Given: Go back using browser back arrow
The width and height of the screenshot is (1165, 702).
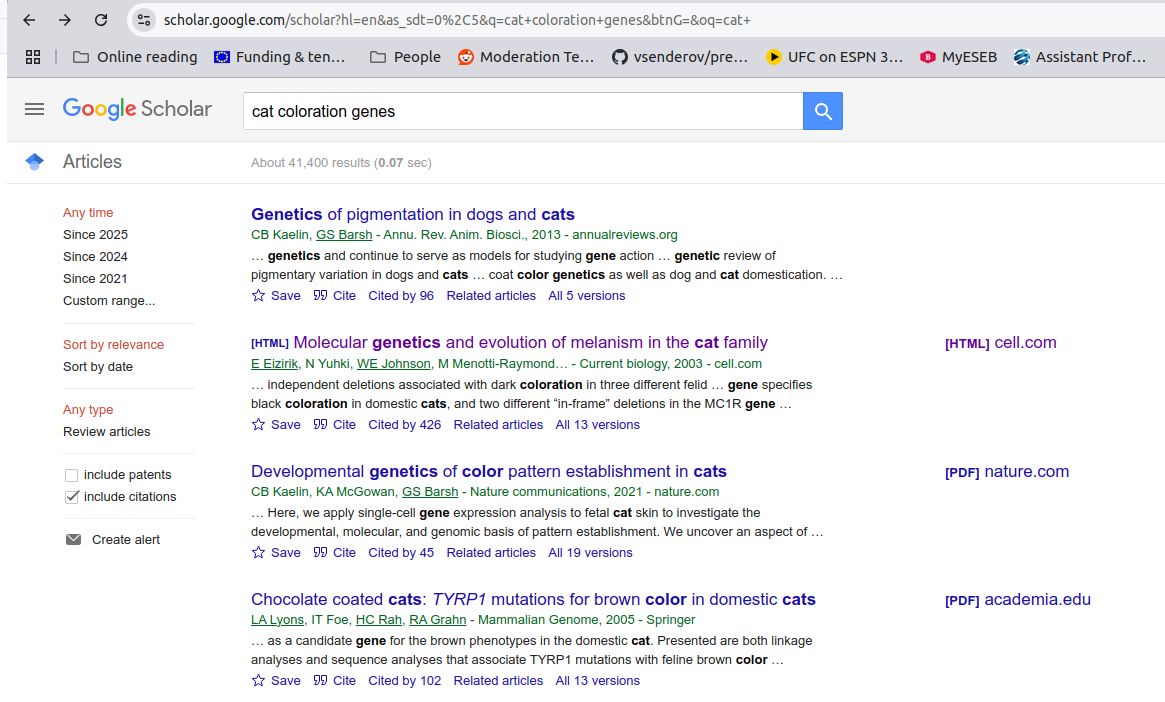Looking at the screenshot, I should (x=29, y=20).
